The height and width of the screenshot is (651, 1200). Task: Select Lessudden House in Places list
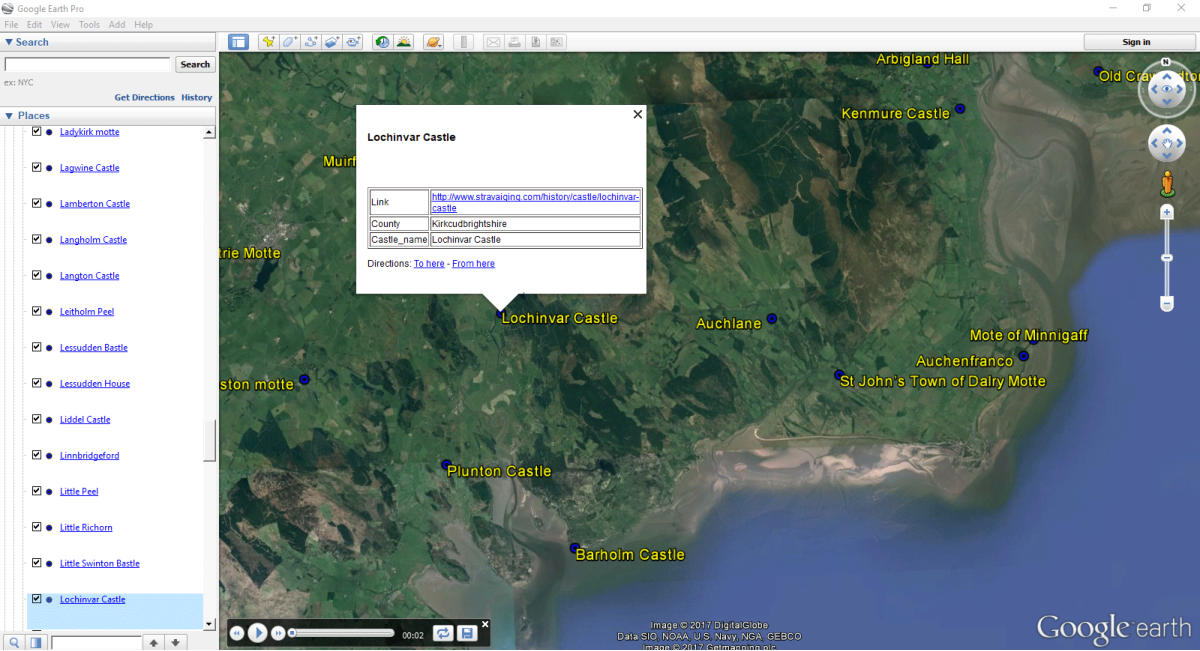point(95,384)
